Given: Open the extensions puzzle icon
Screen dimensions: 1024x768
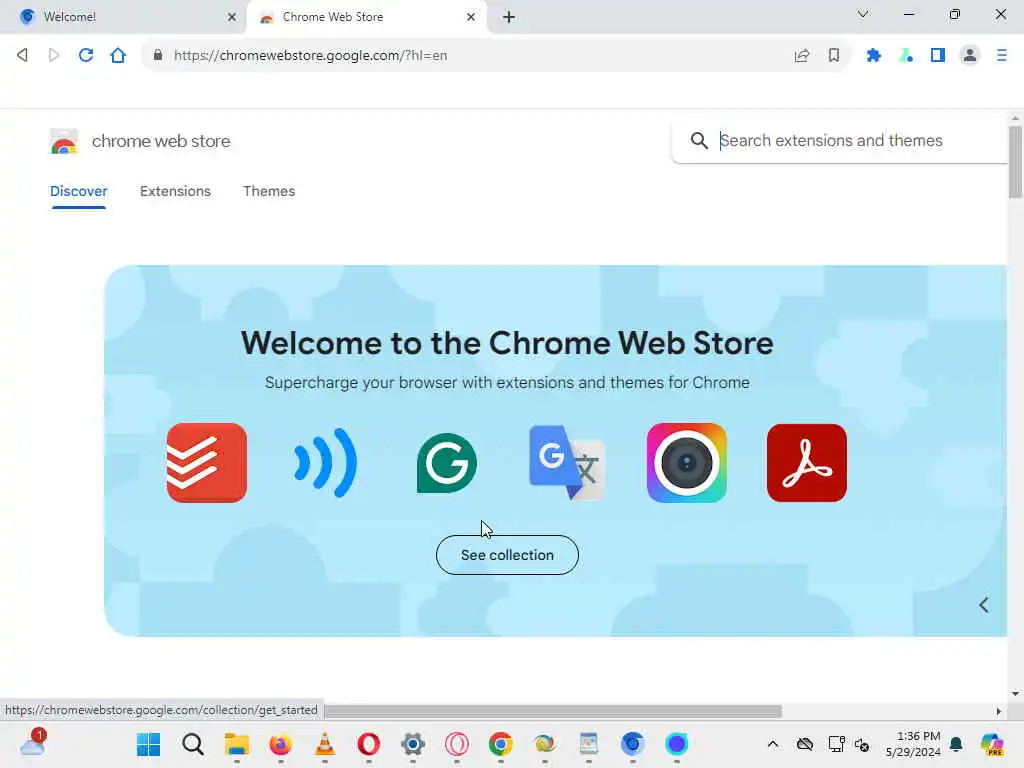Looking at the screenshot, I should click(x=874, y=56).
